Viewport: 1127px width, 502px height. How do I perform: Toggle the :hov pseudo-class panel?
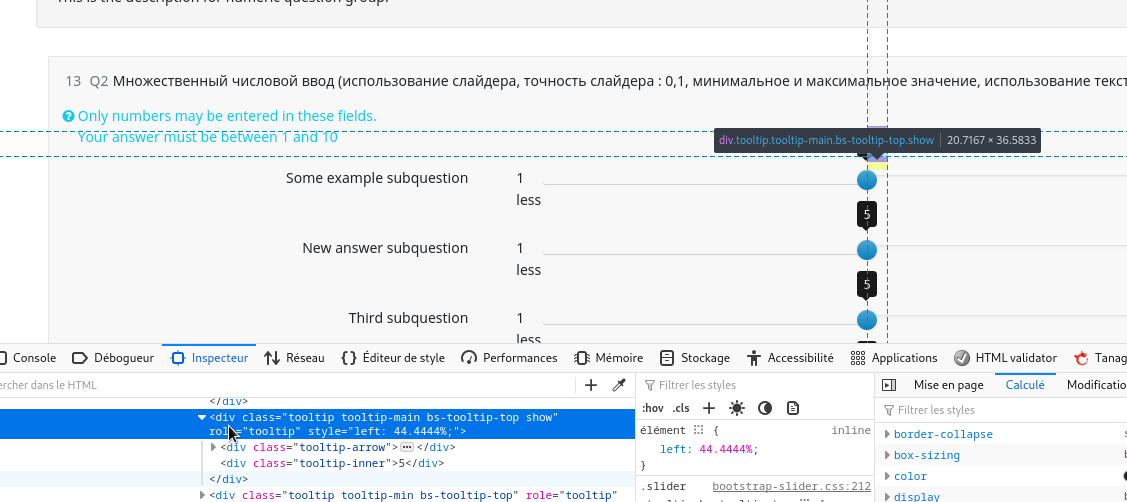[652, 408]
